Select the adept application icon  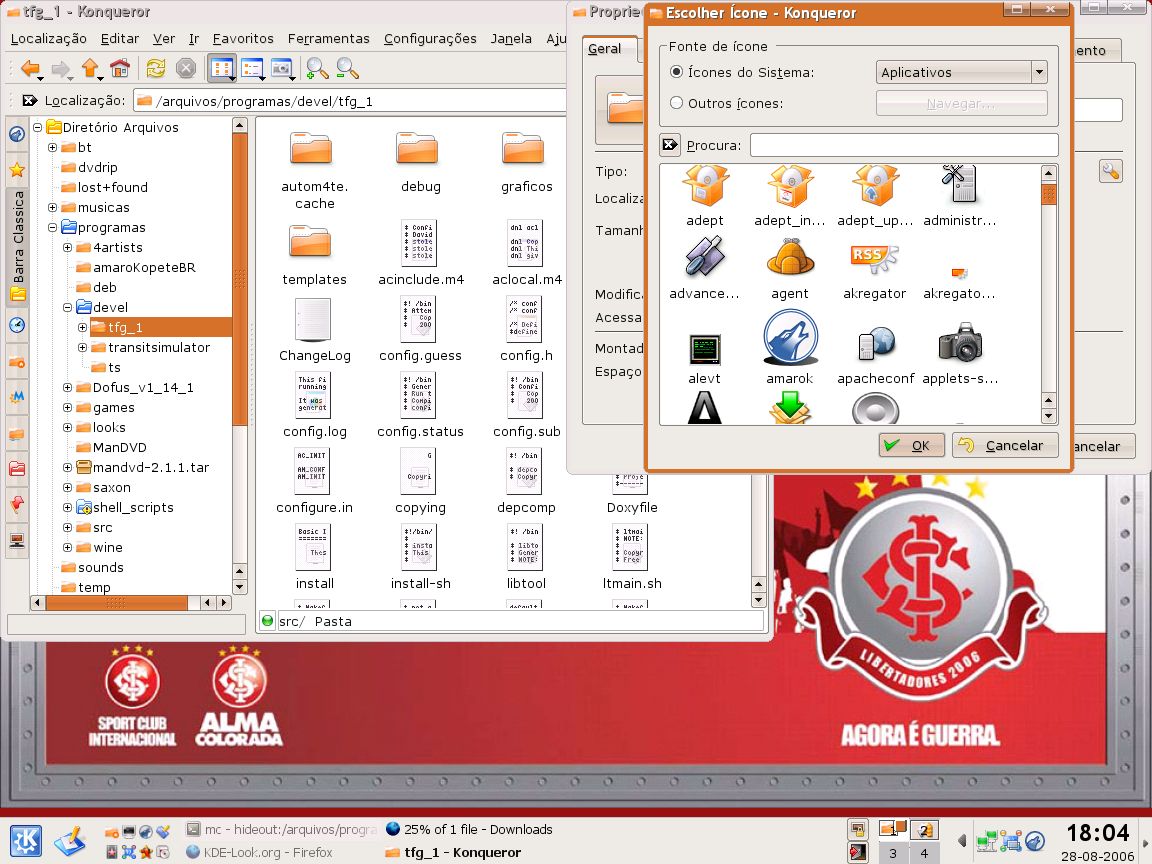pyautogui.click(x=705, y=196)
